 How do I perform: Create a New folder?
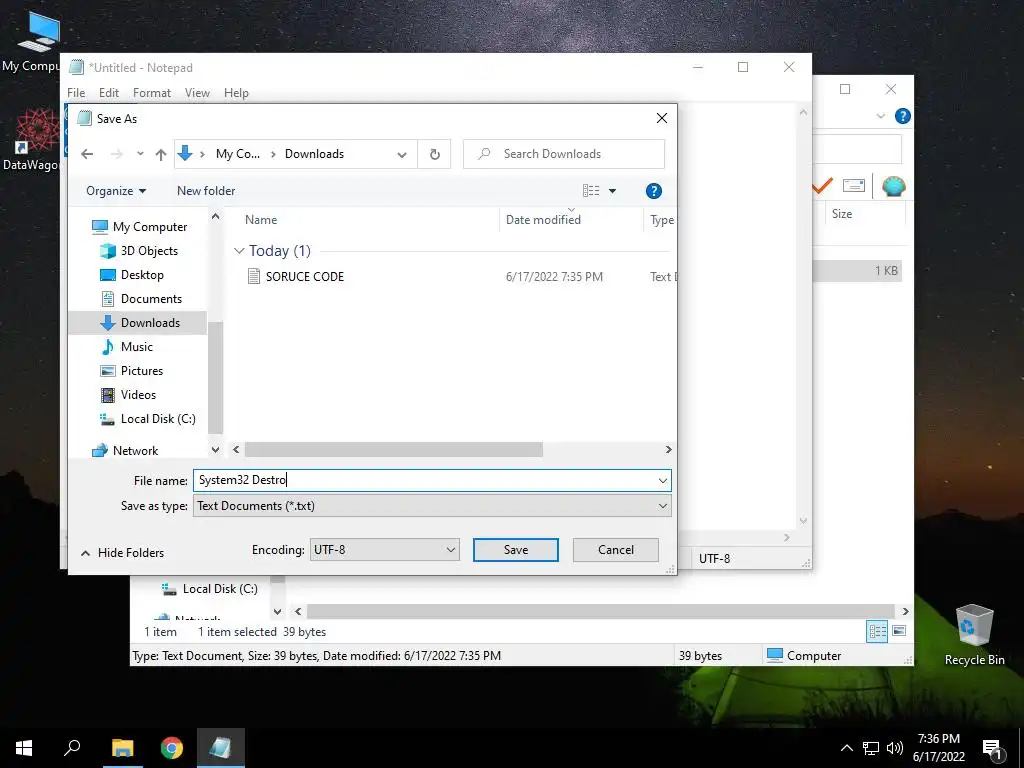click(206, 191)
